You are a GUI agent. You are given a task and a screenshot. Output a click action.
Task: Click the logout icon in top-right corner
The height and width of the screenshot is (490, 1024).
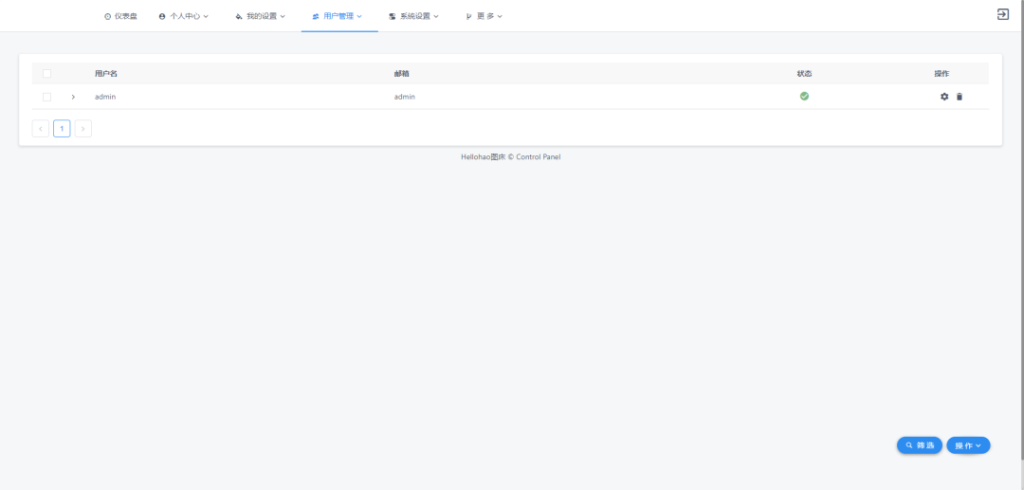pos(1003,14)
